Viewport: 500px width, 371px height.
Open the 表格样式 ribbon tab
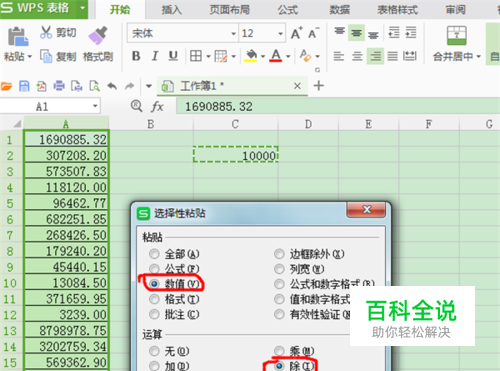coord(397,10)
